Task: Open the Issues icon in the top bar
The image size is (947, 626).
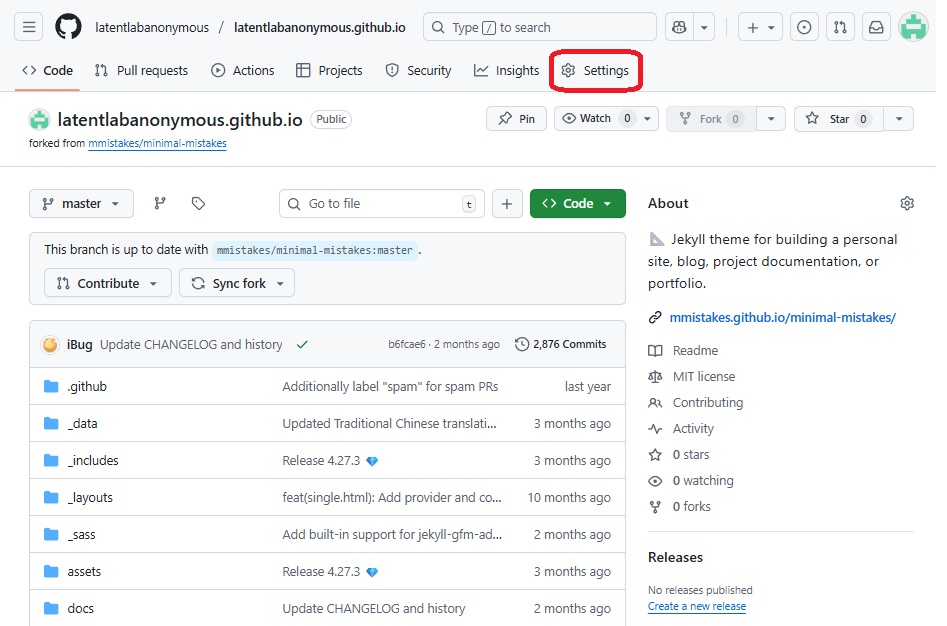Action: coord(805,27)
